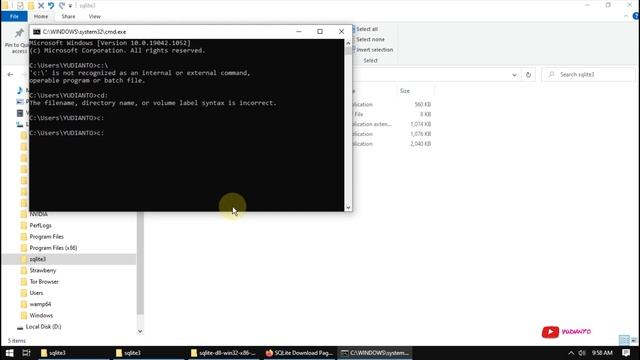
Task: Select the PerfLogs folder in navigation tree
Action: point(40,225)
